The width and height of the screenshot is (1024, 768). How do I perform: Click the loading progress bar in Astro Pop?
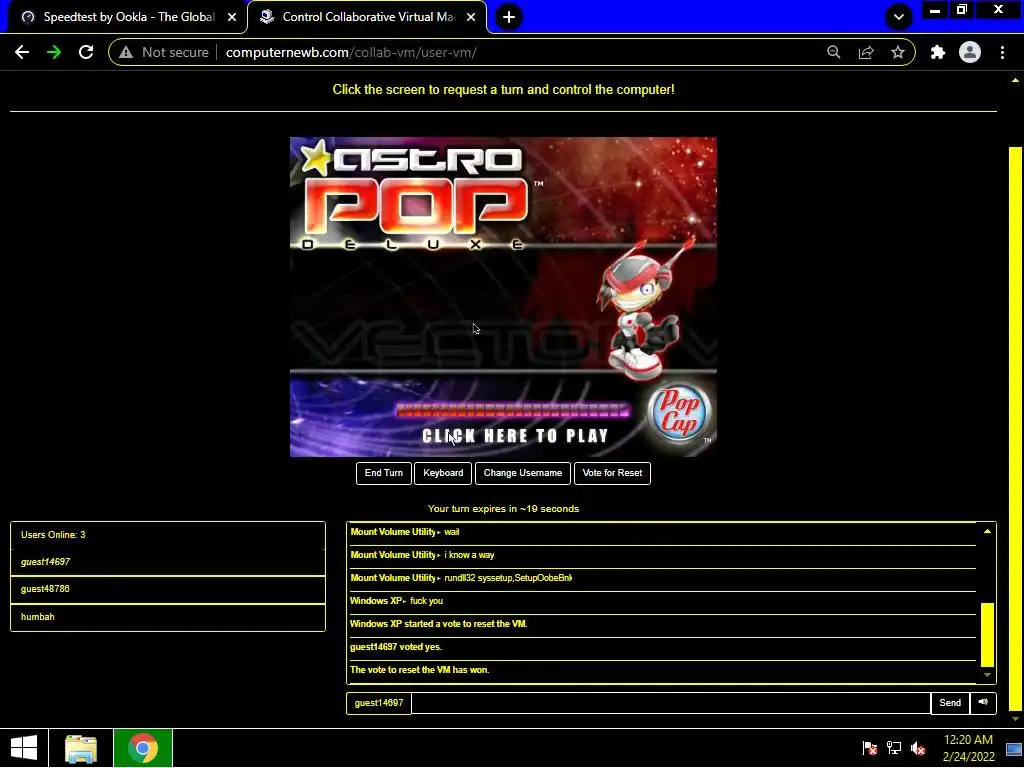click(x=513, y=411)
